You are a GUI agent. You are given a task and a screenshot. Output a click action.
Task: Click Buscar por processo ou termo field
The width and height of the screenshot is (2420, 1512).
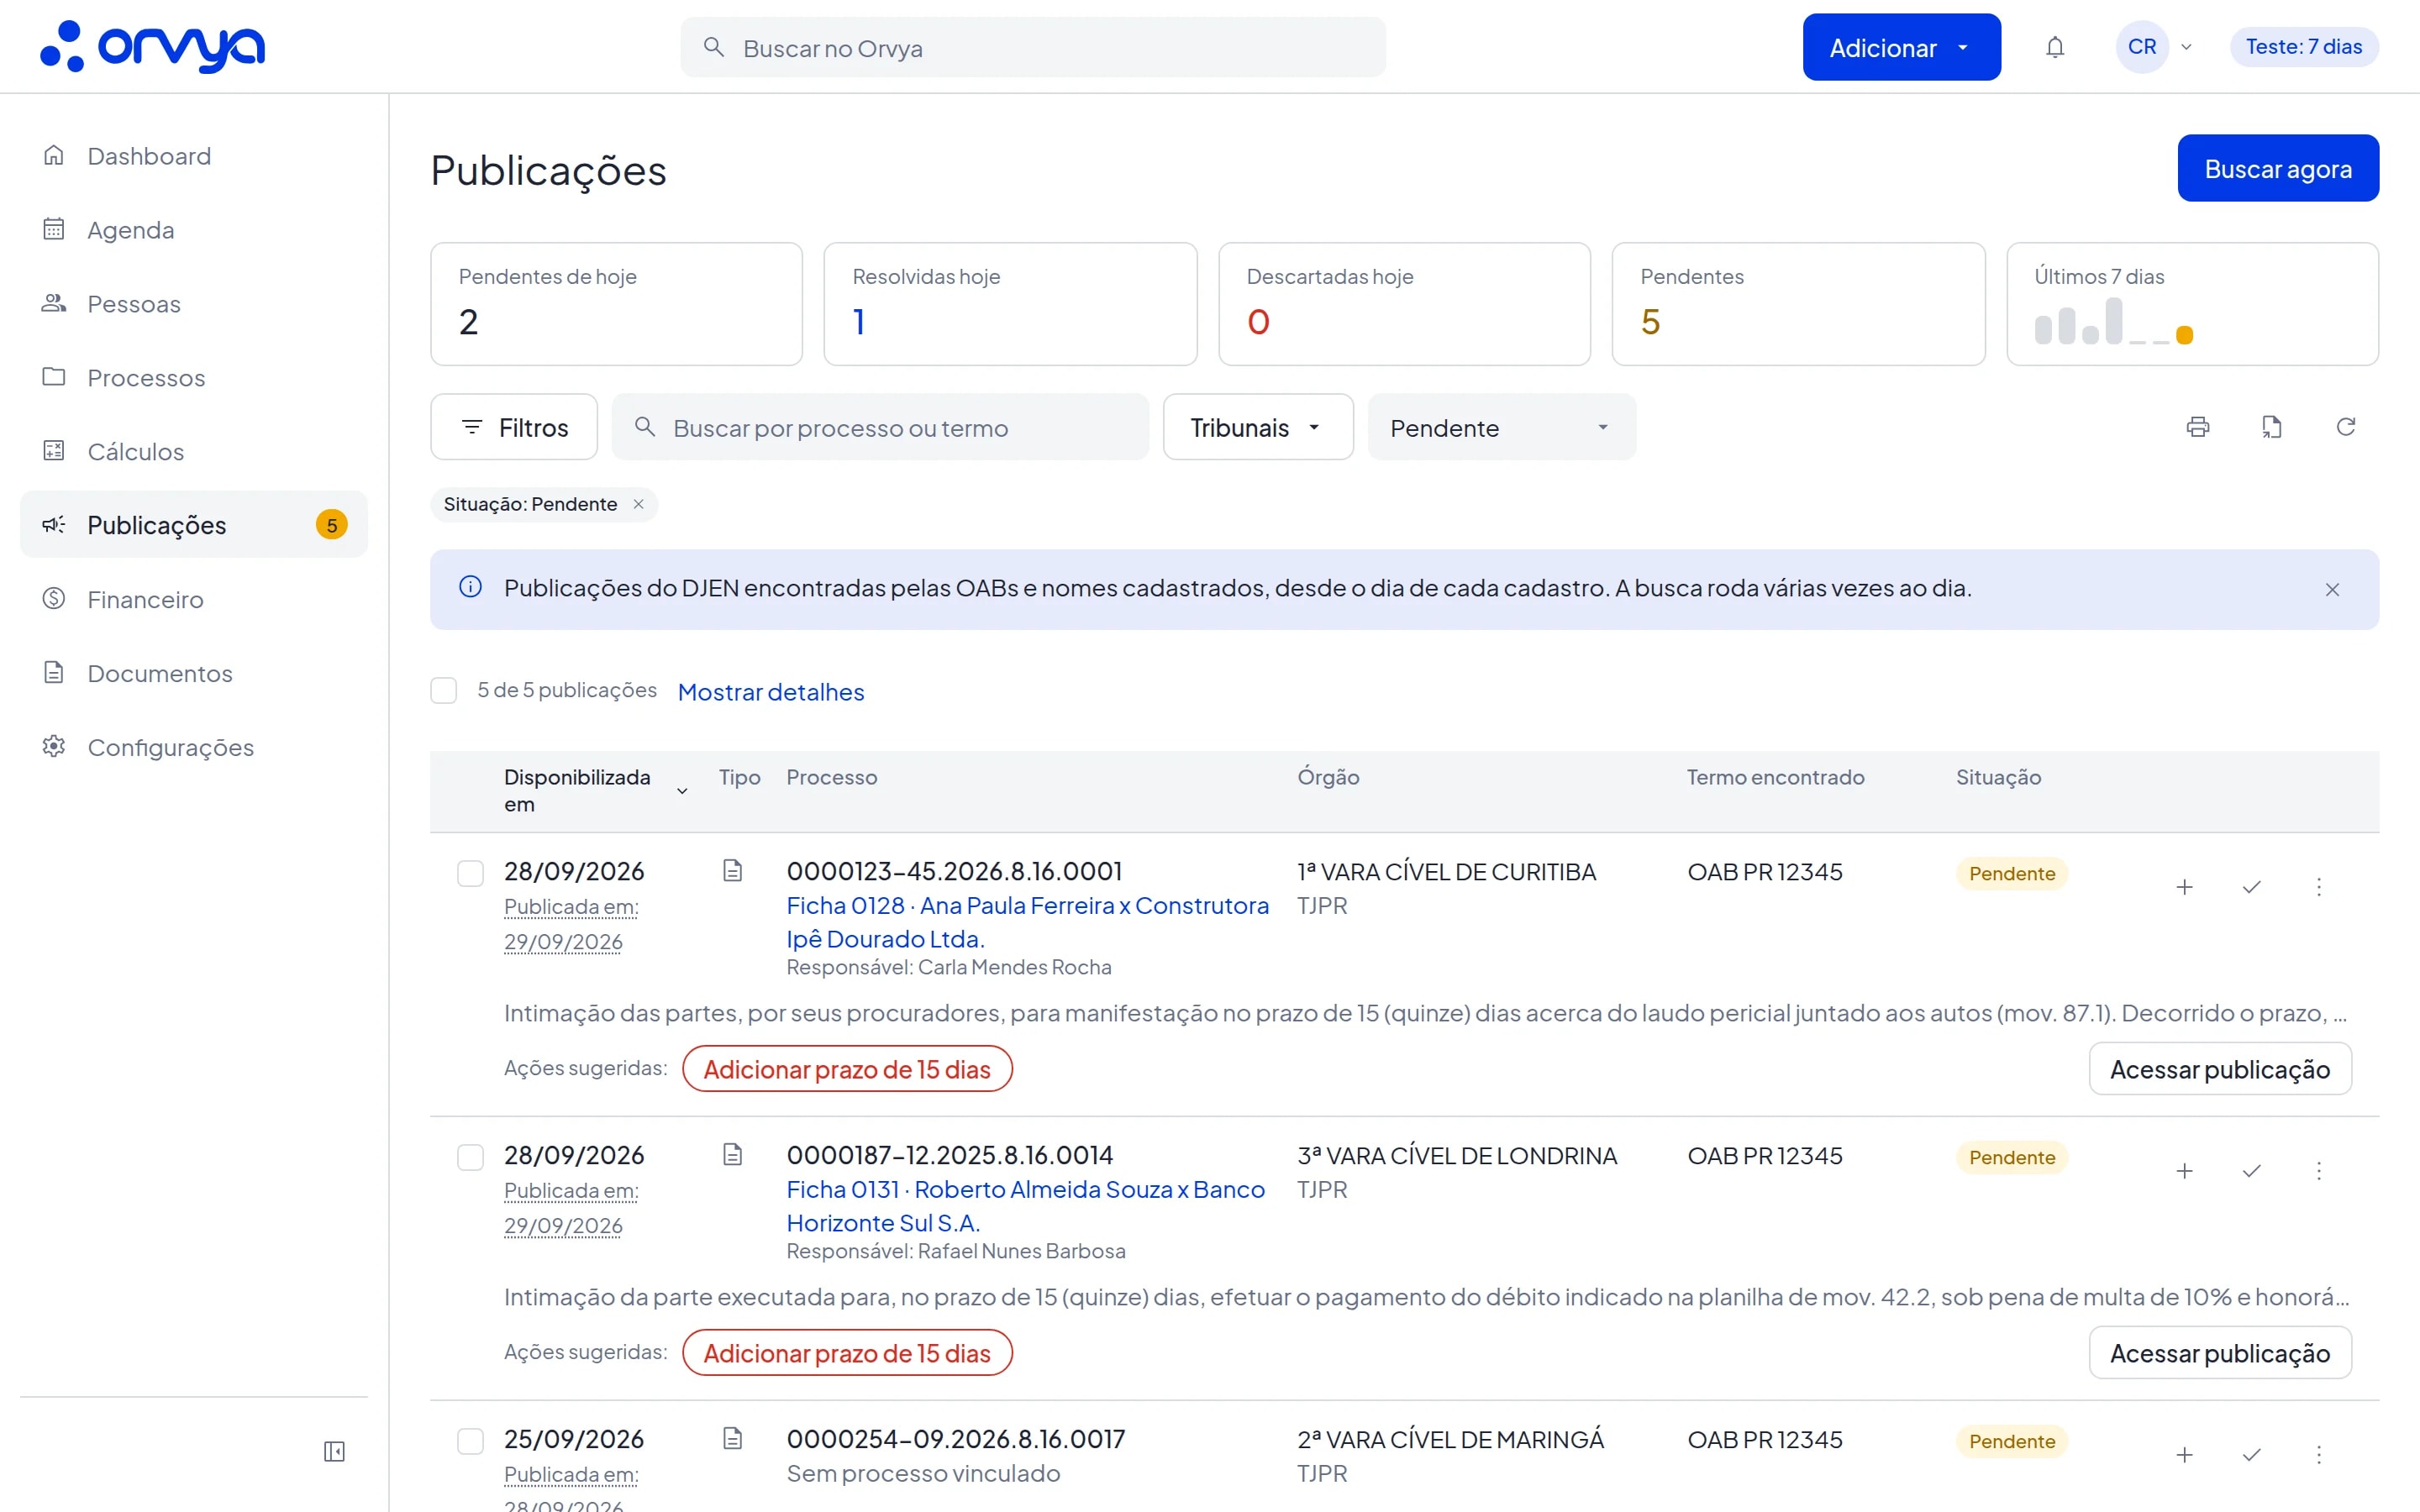coord(880,427)
